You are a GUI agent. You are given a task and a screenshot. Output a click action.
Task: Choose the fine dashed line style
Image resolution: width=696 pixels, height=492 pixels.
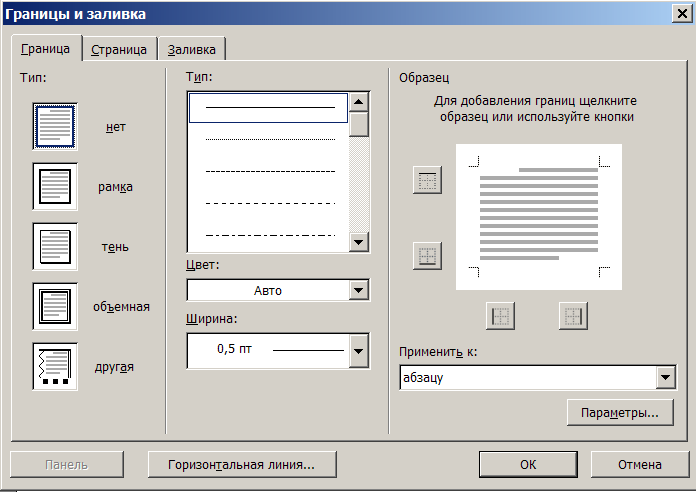click(269, 171)
